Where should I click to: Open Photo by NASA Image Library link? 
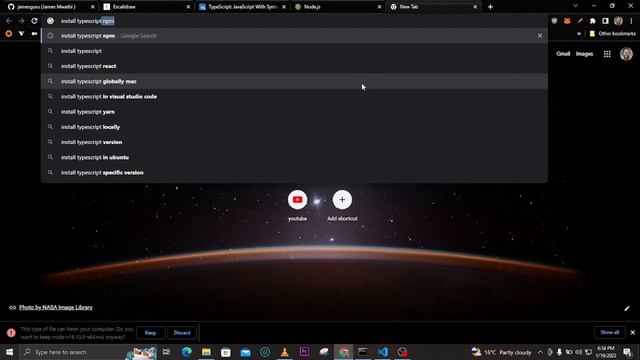point(56,307)
